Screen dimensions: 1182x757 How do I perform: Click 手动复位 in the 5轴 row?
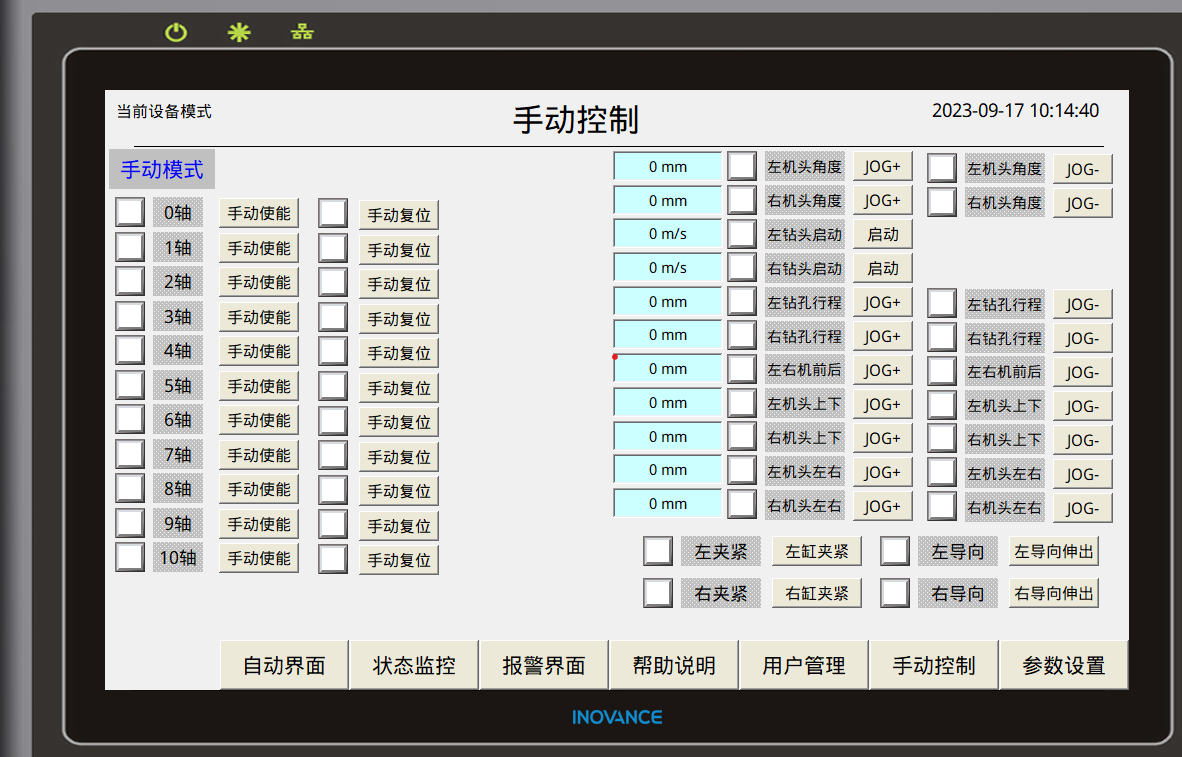click(399, 388)
